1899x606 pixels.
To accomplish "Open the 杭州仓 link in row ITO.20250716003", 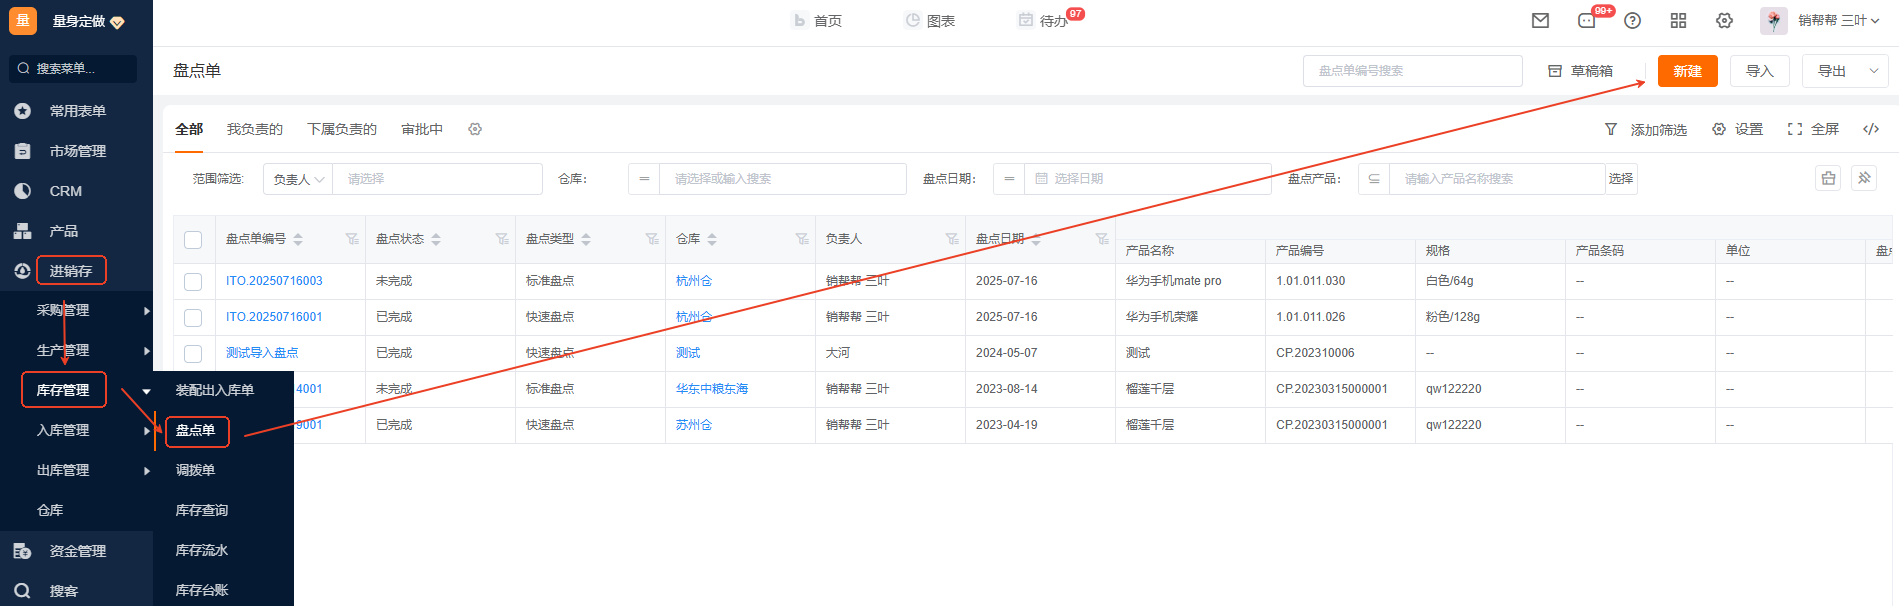I will [x=694, y=281].
